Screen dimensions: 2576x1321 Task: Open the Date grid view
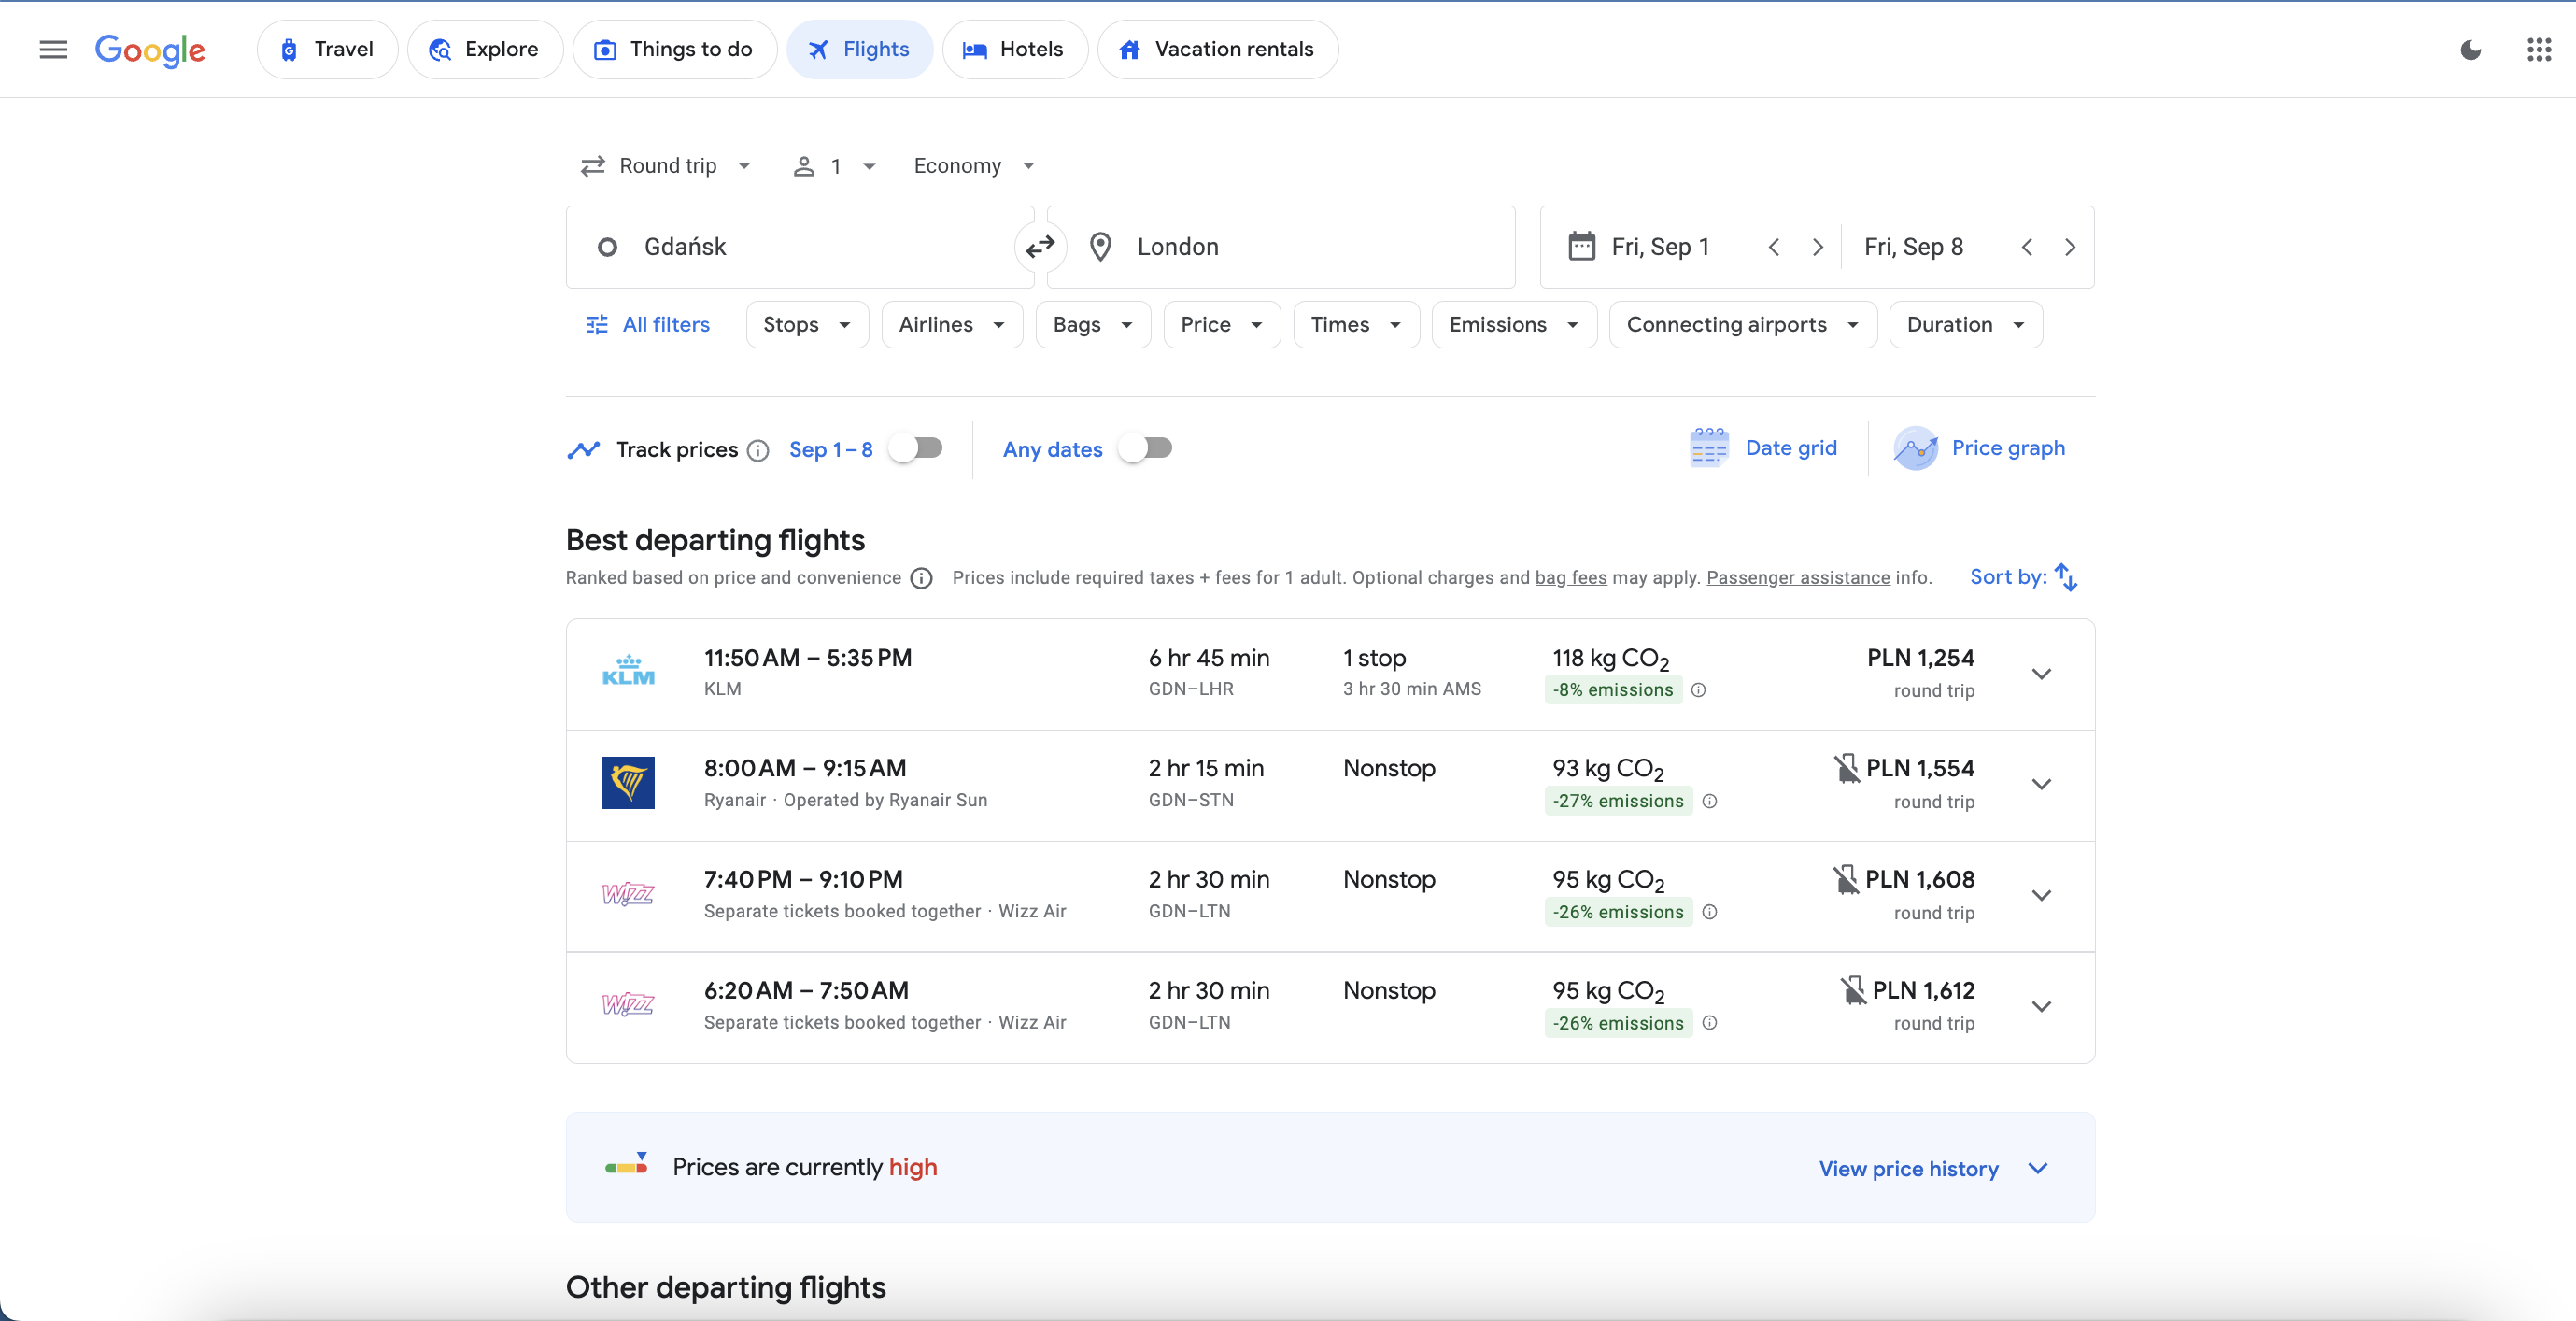[1765, 448]
